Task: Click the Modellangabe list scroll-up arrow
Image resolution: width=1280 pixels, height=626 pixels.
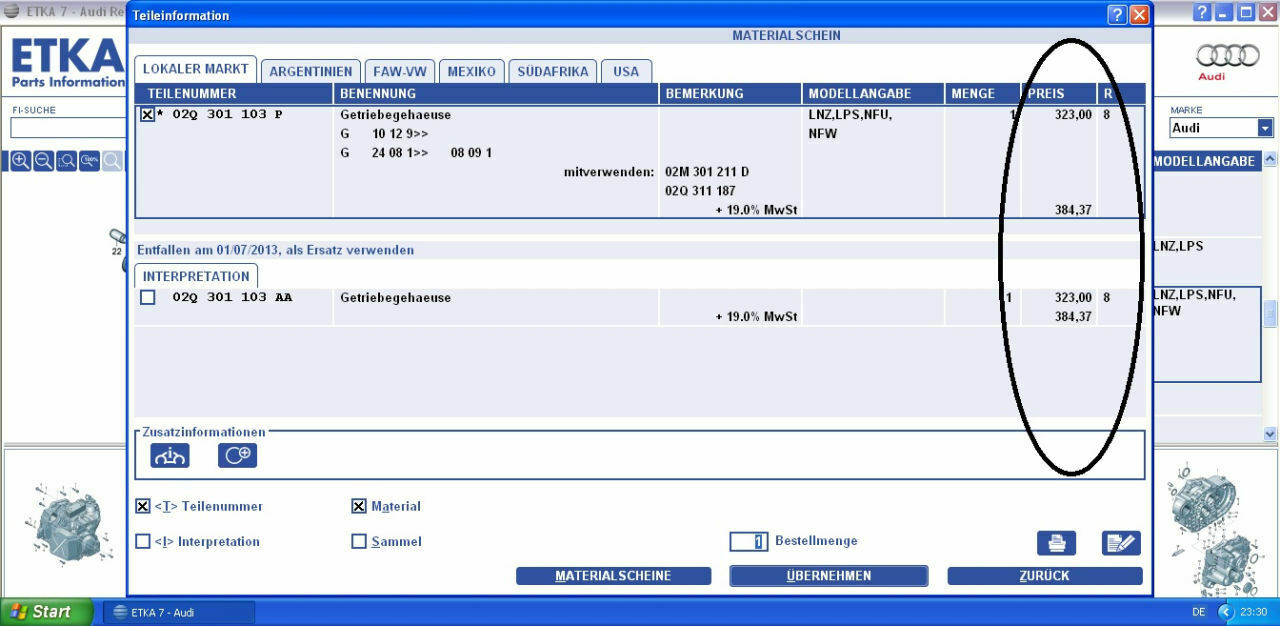Action: pyautogui.click(x=1270, y=160)
